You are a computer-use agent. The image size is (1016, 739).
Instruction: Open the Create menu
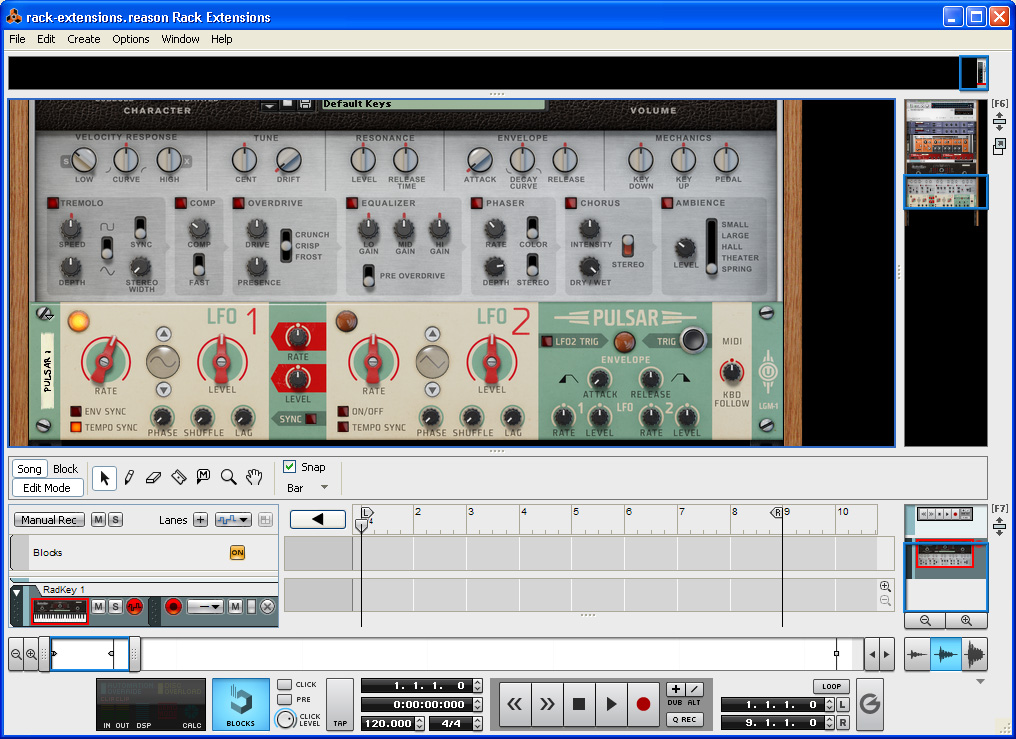click(x=84, y=39)
